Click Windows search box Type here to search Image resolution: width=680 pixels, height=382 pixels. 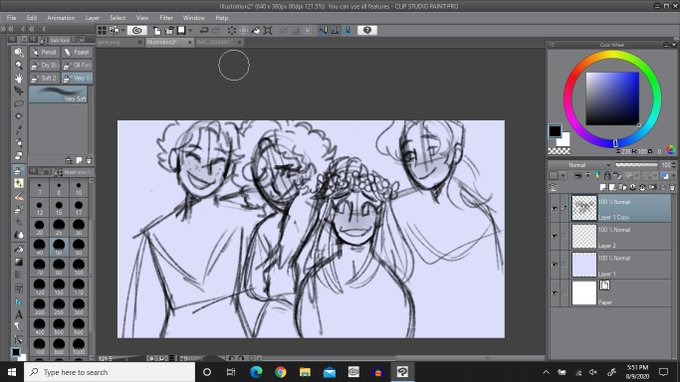coord(109,372)
